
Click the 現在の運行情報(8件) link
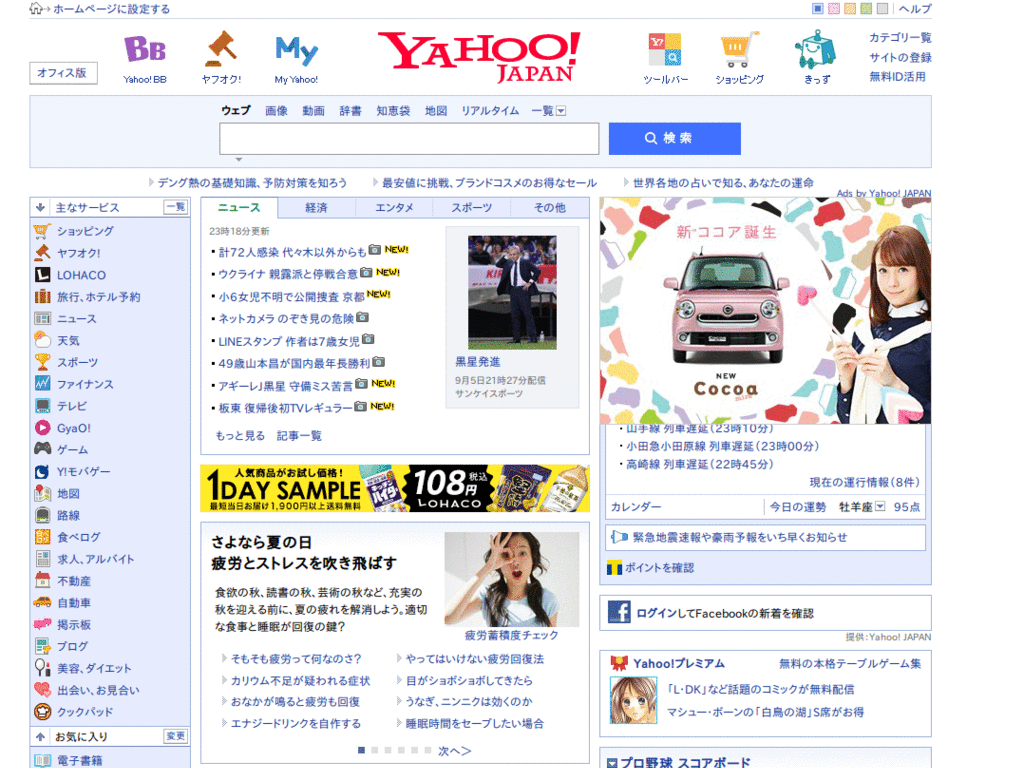[x=865, y=482]
